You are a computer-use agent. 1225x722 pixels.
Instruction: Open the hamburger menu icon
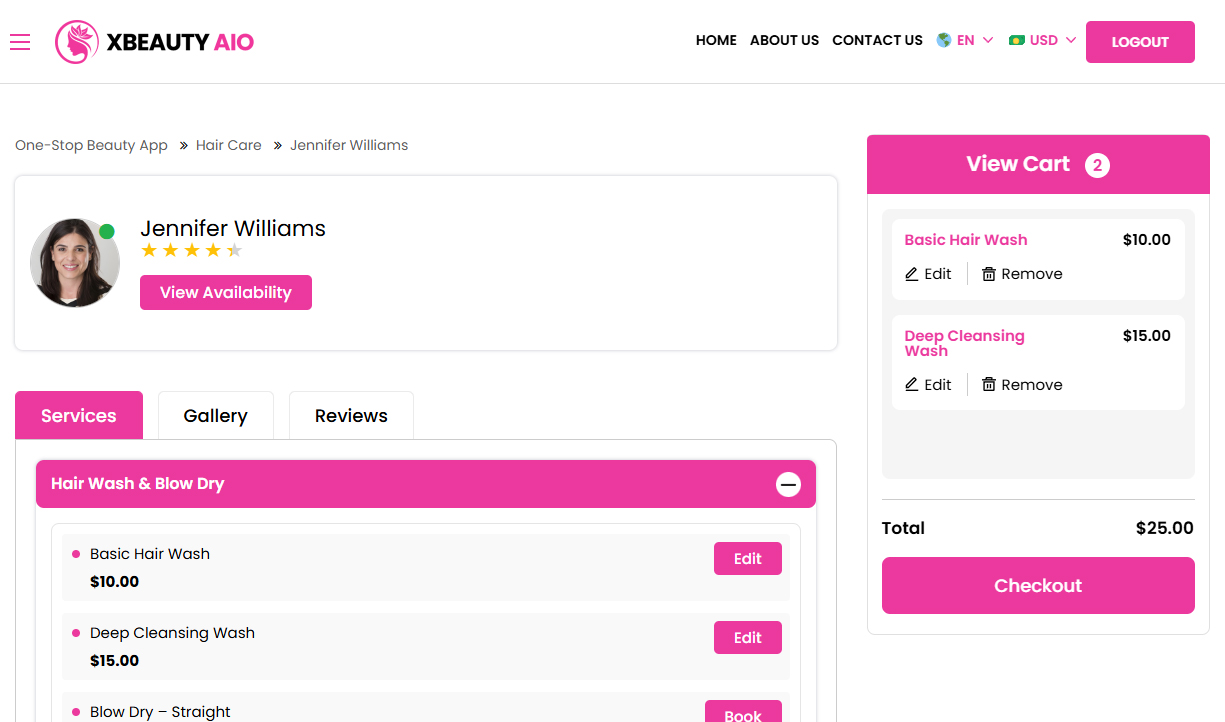point(20,42)
